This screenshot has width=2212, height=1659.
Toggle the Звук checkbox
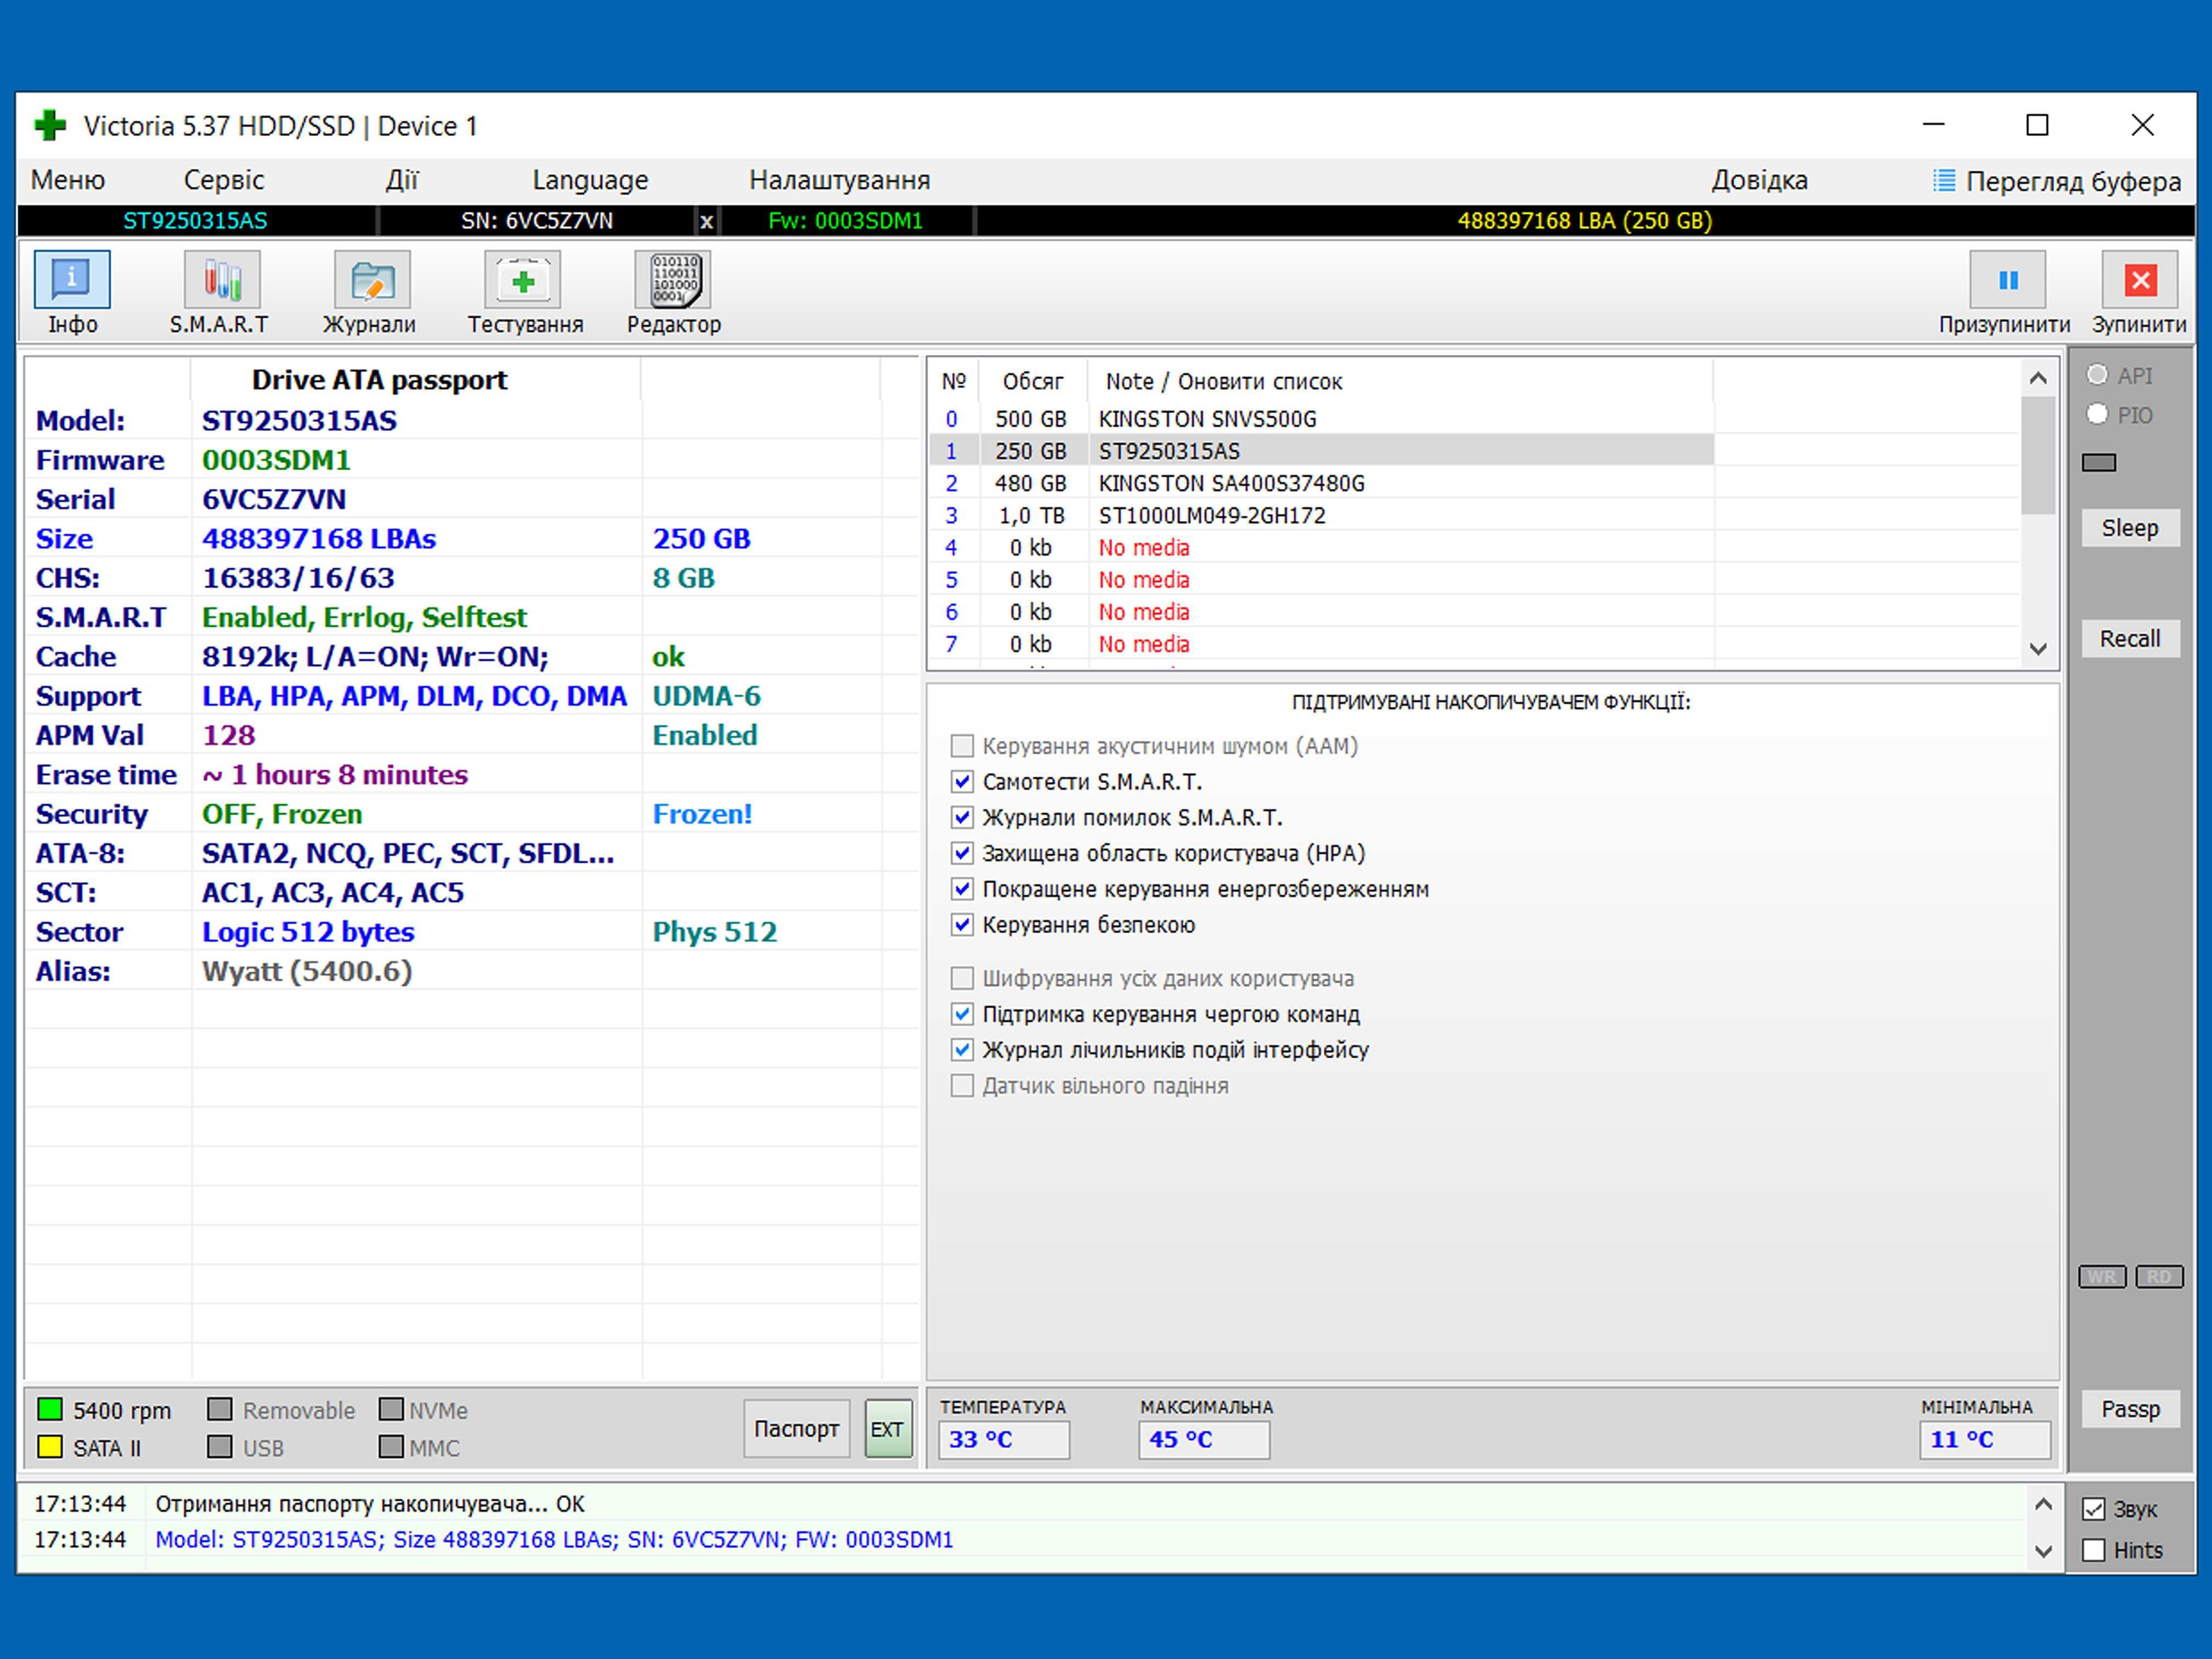[2094, 1509]
